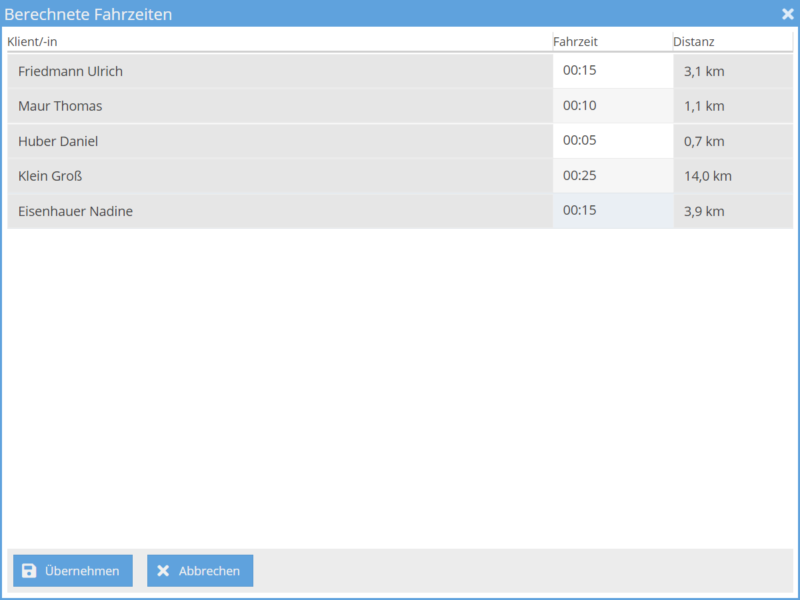The image size is (800, 600).
Task: Click the 1,1 km distance cell
Action: (x=704, y=107)
